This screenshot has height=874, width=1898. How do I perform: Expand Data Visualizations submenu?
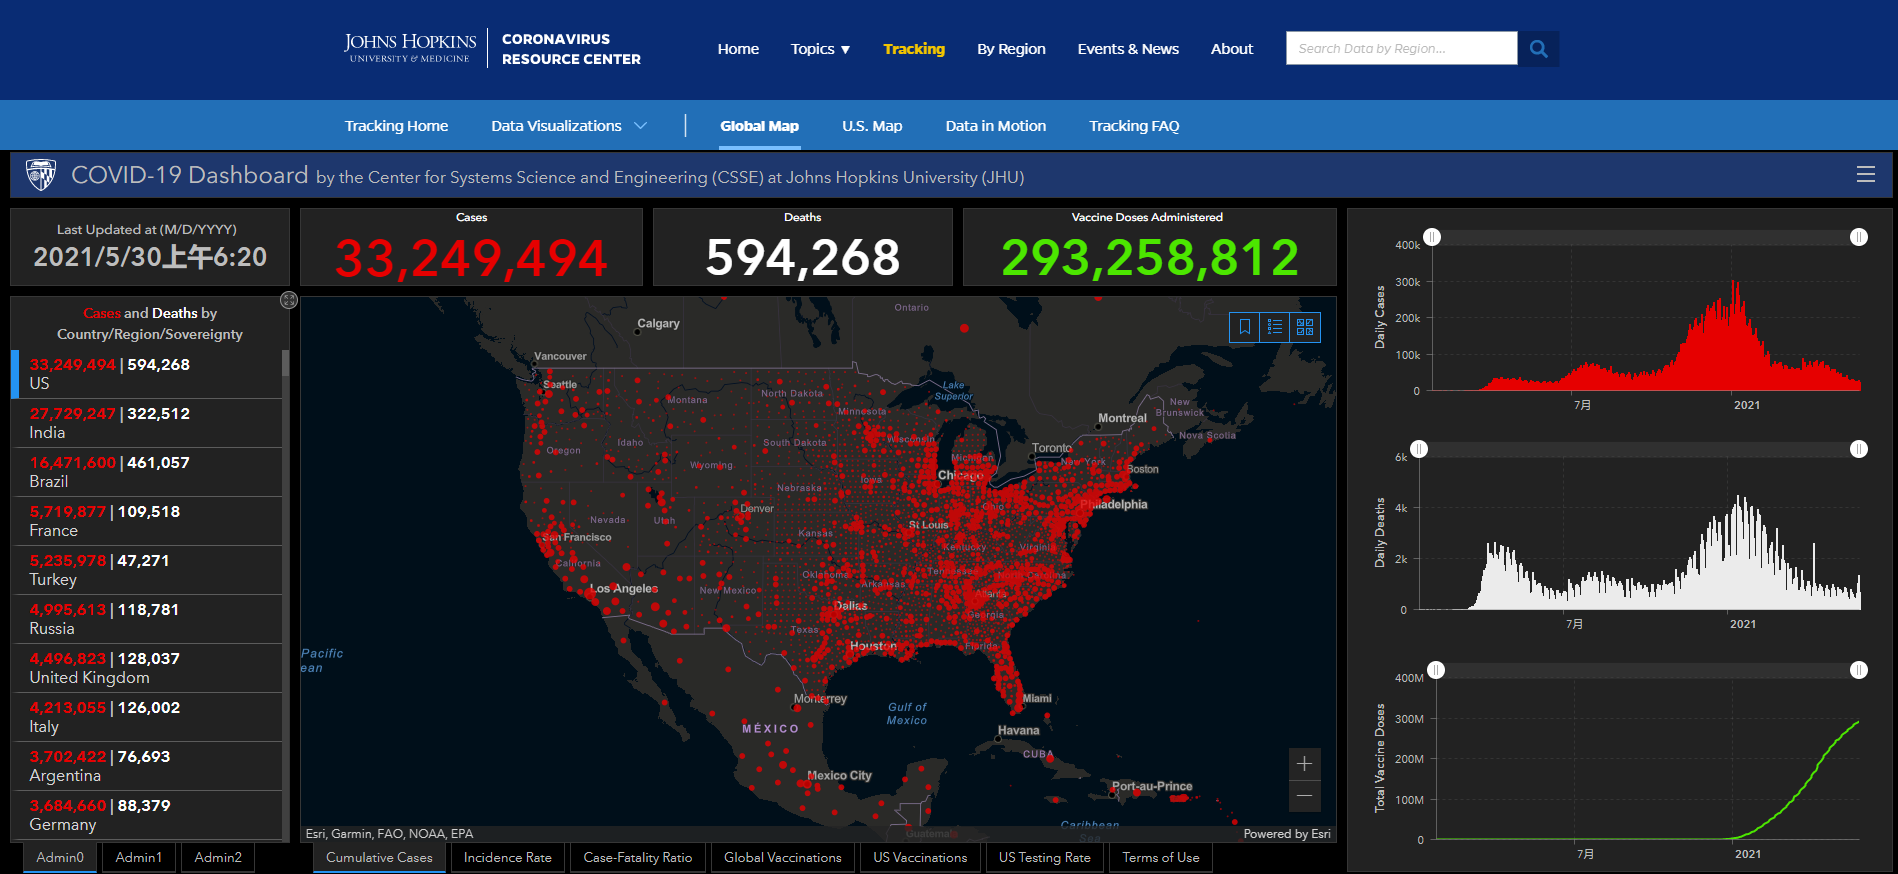tap(569, 126)
